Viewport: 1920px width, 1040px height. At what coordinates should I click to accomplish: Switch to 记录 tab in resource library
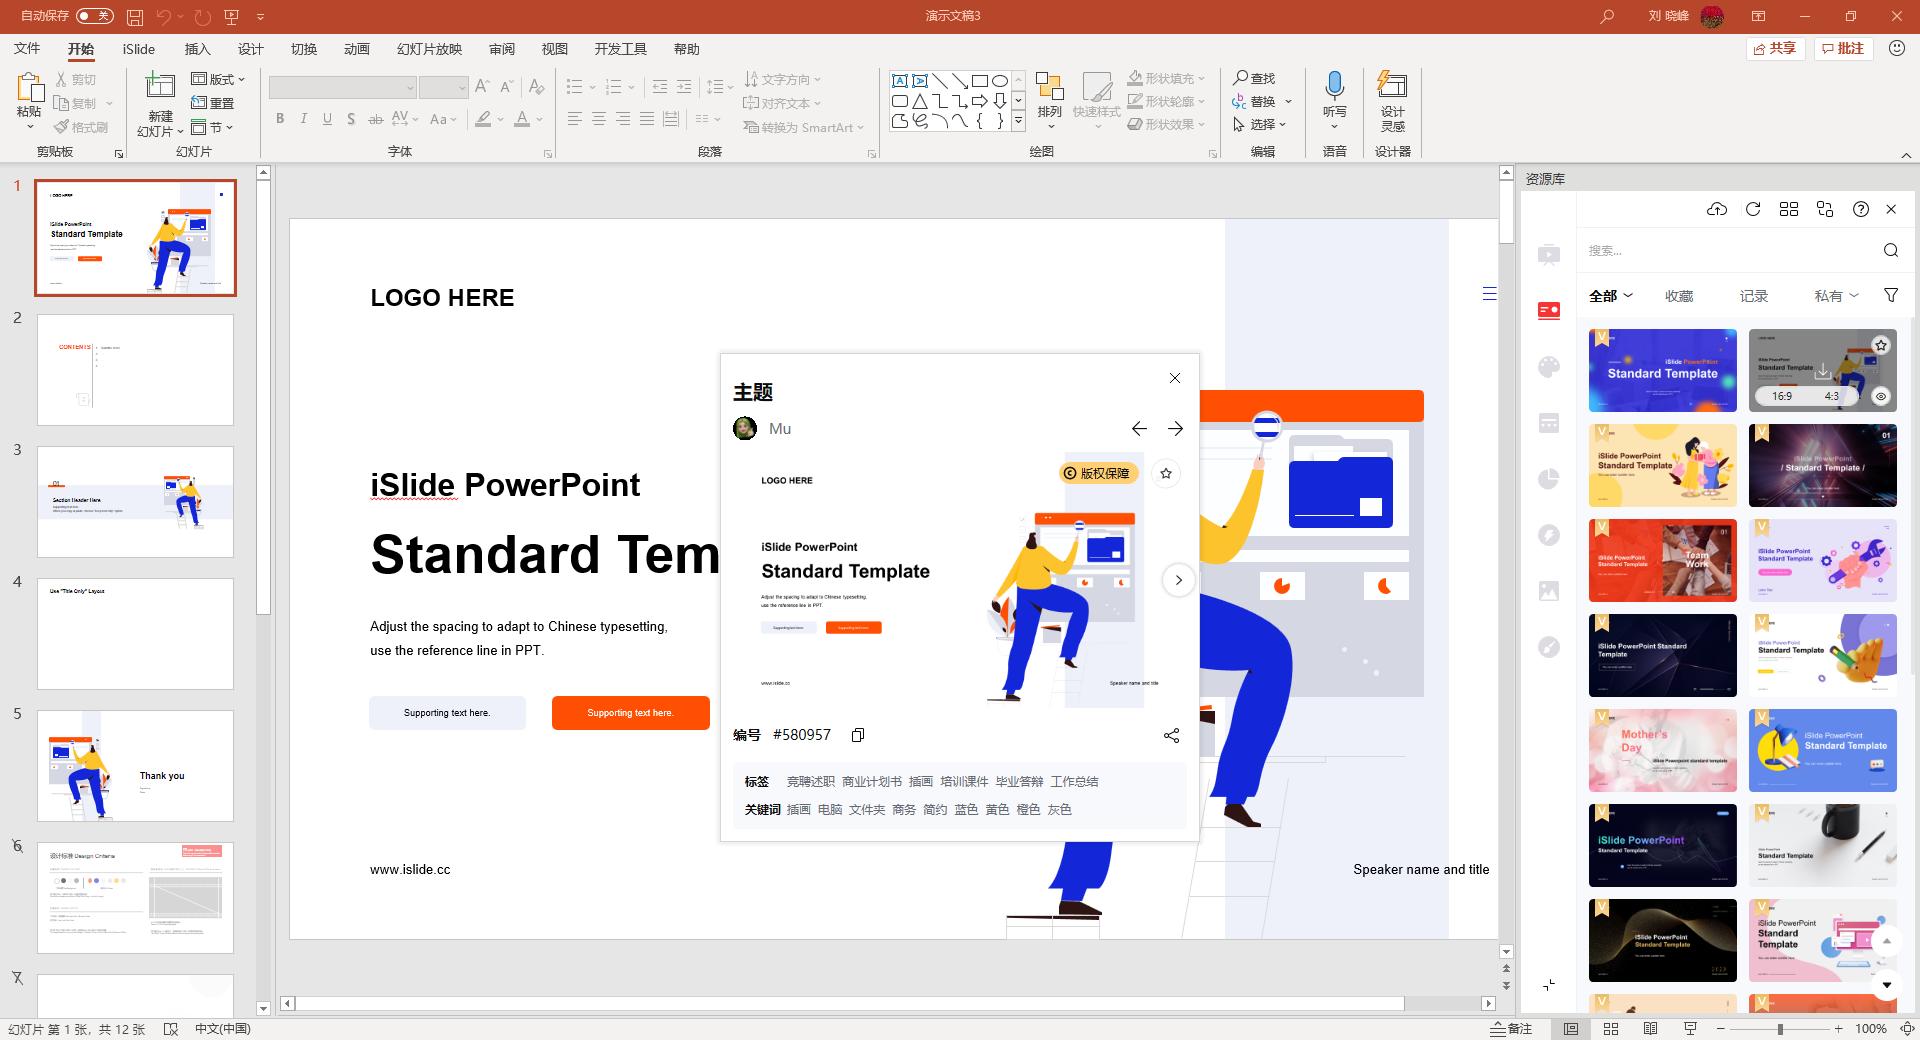point(1754,296)
